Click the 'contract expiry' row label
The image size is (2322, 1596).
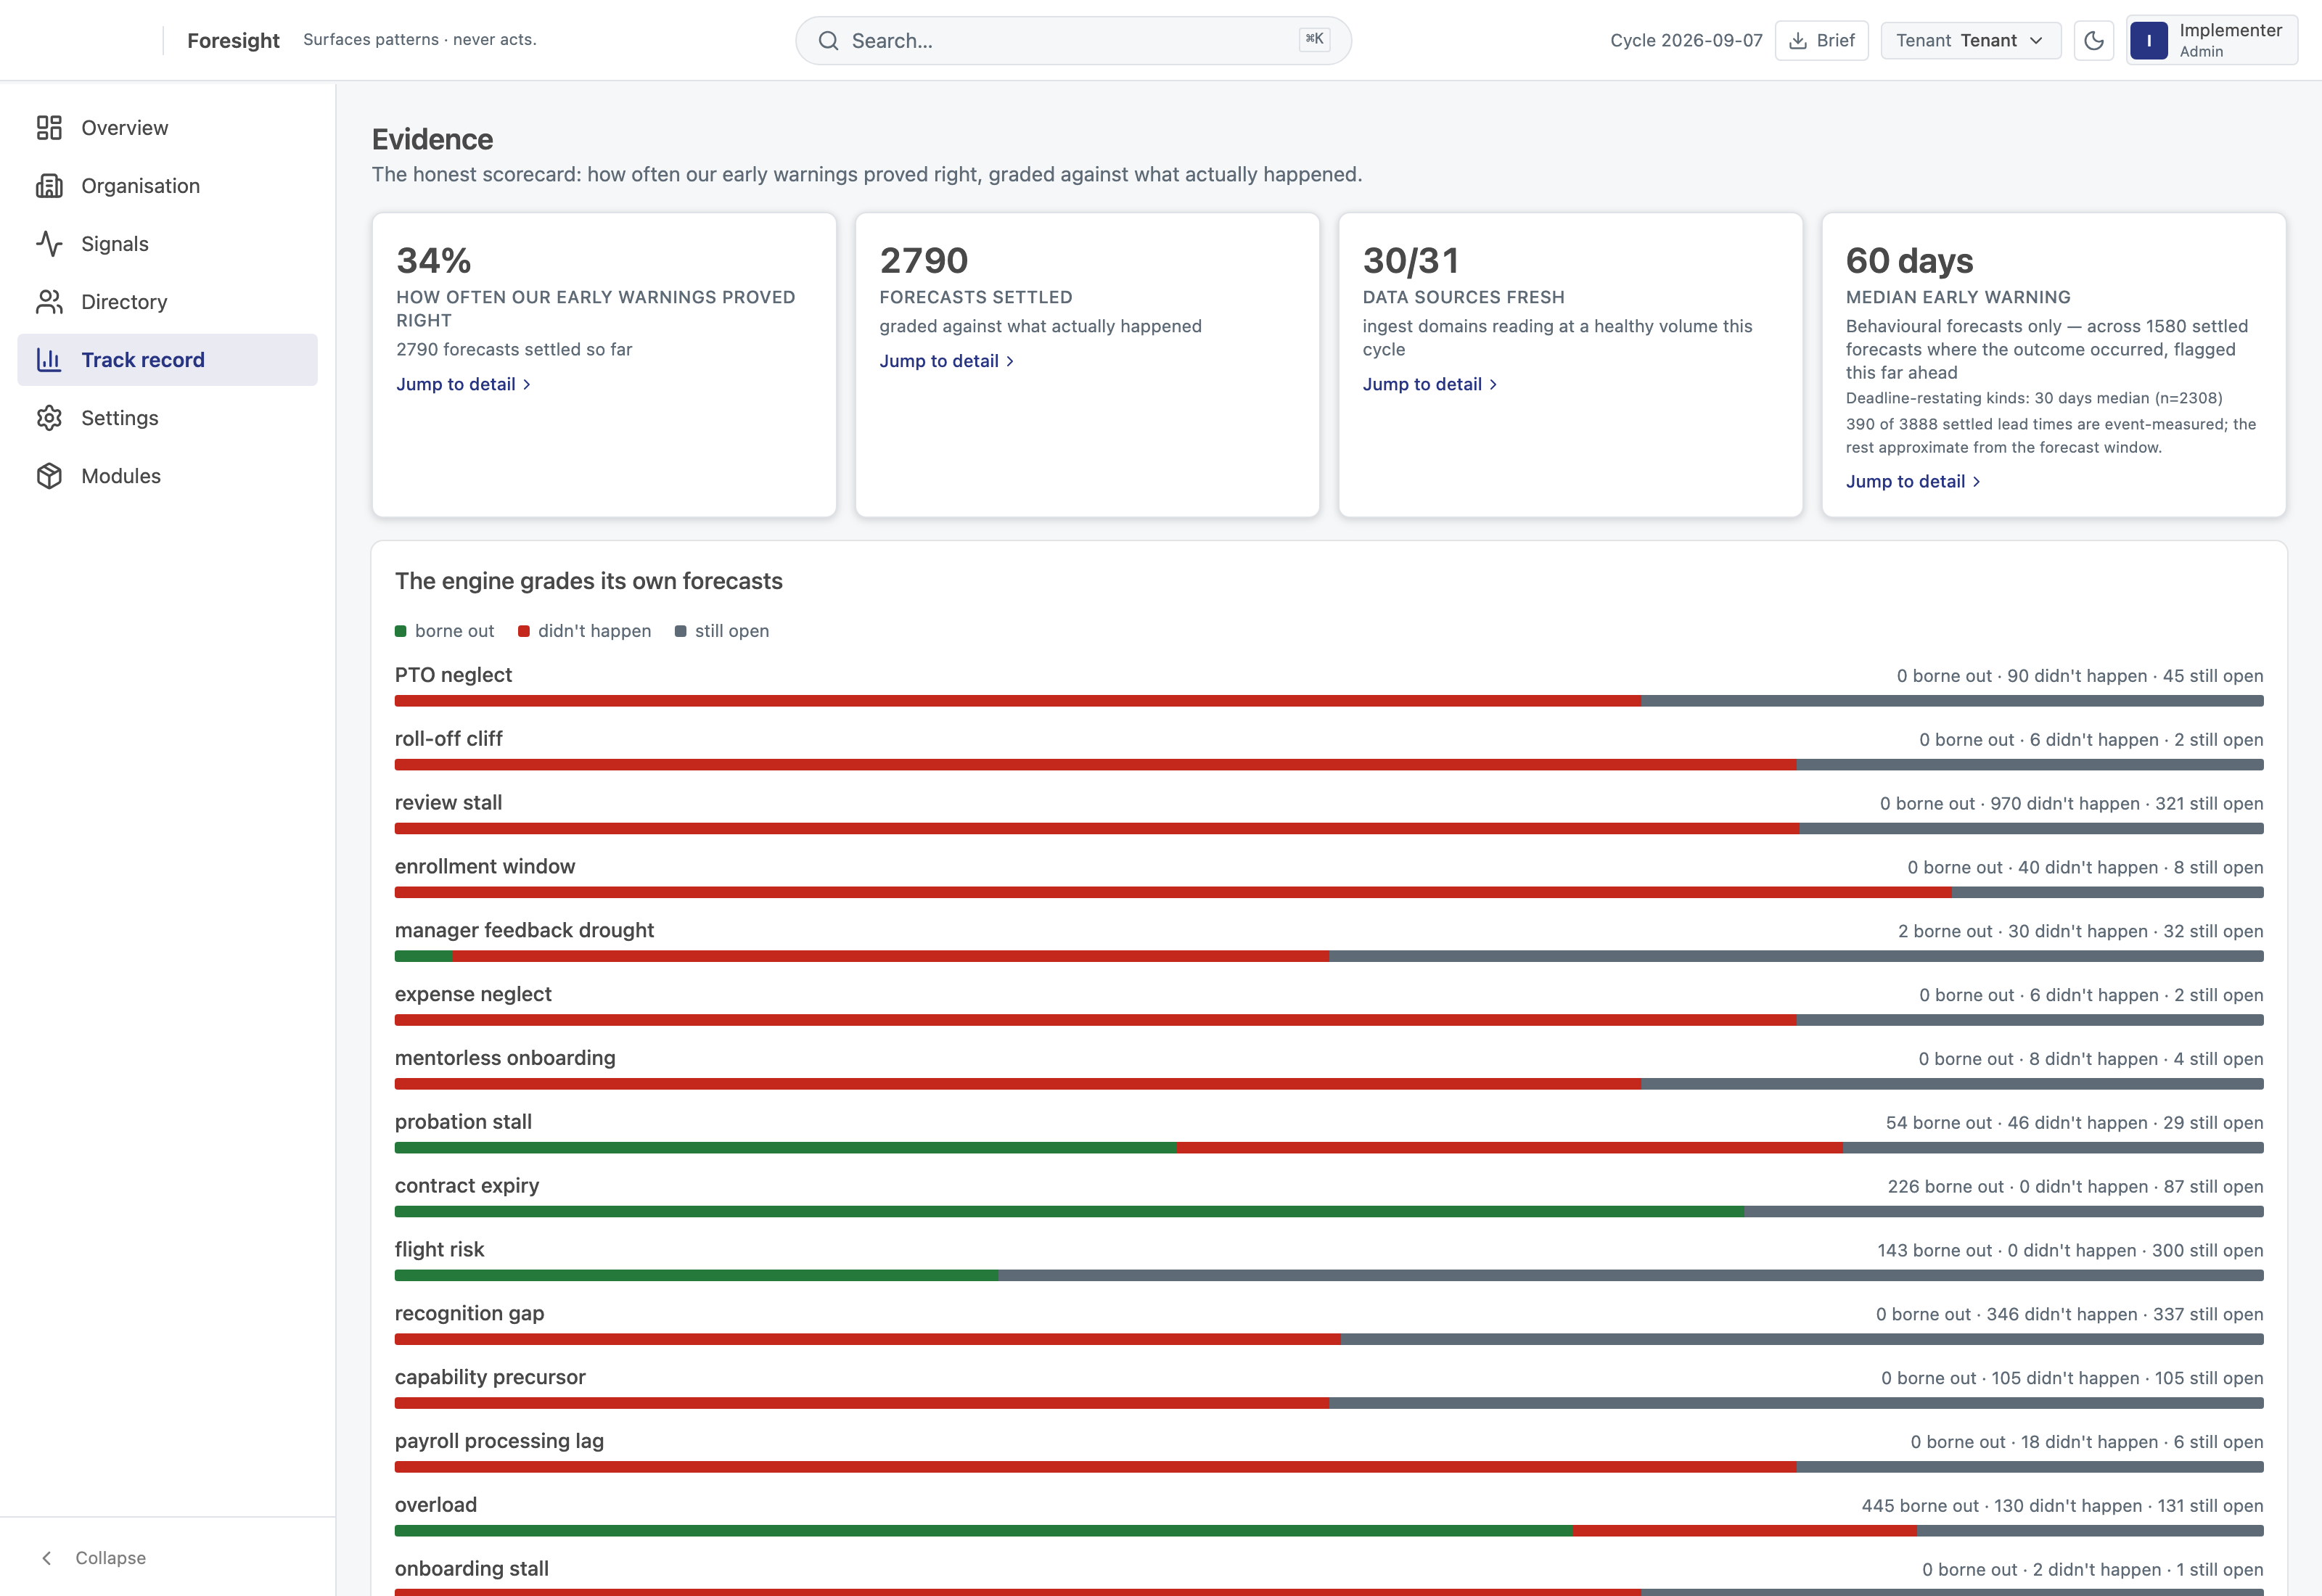467,1186
